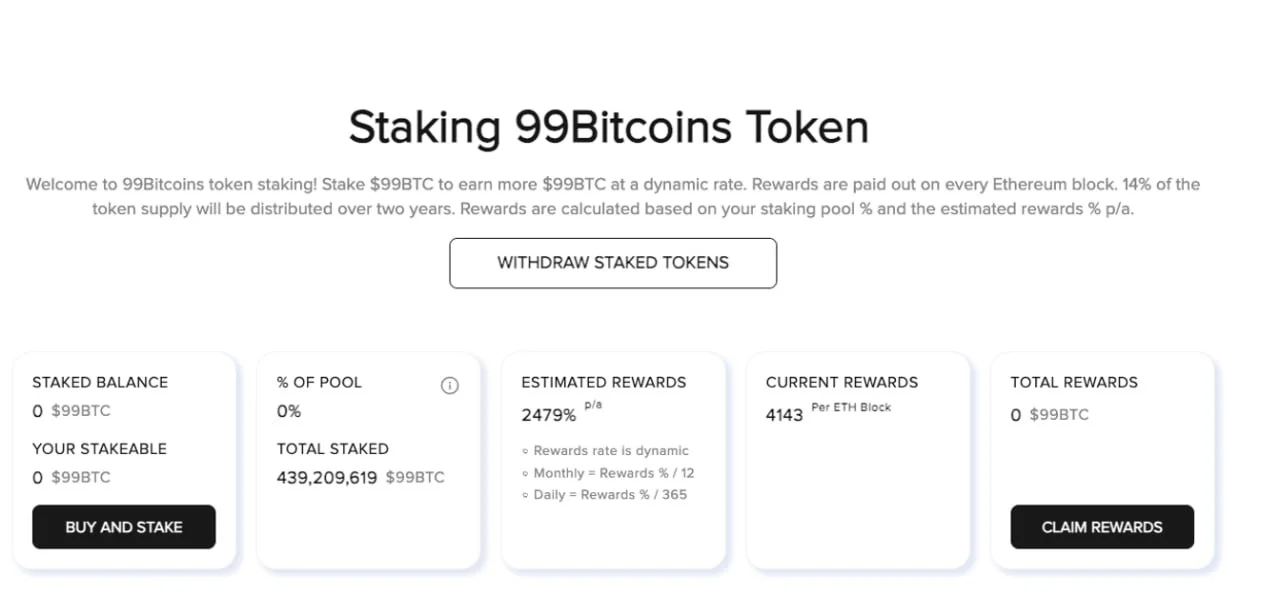
Task: Click the Total Rewards title
Action: (1074, 382)
